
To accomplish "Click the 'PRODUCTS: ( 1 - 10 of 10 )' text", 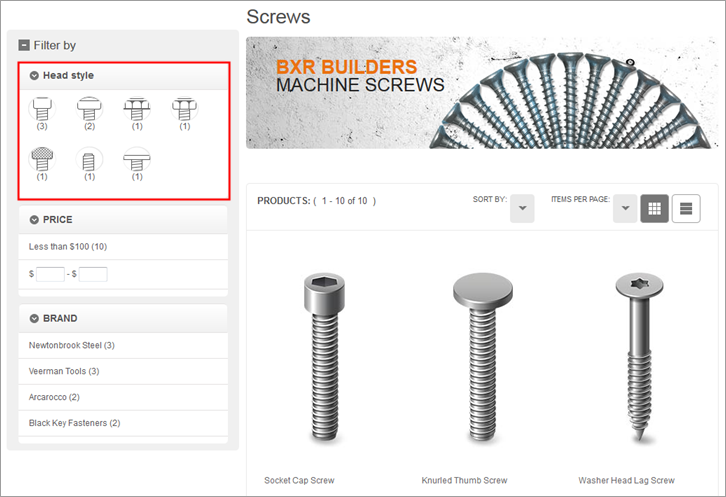I will click(x=317, y=201).
